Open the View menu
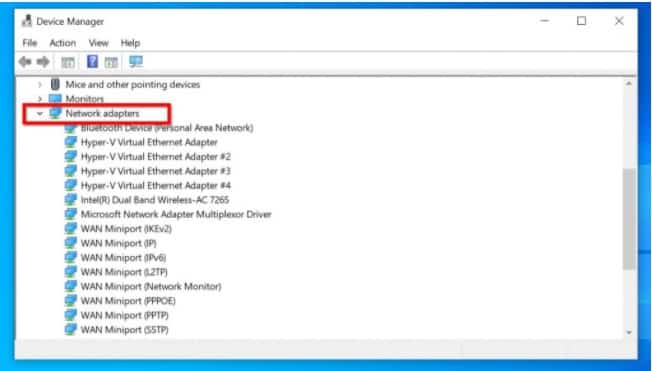This screenshot has height=371, width=652. click(x=99, y=43)
